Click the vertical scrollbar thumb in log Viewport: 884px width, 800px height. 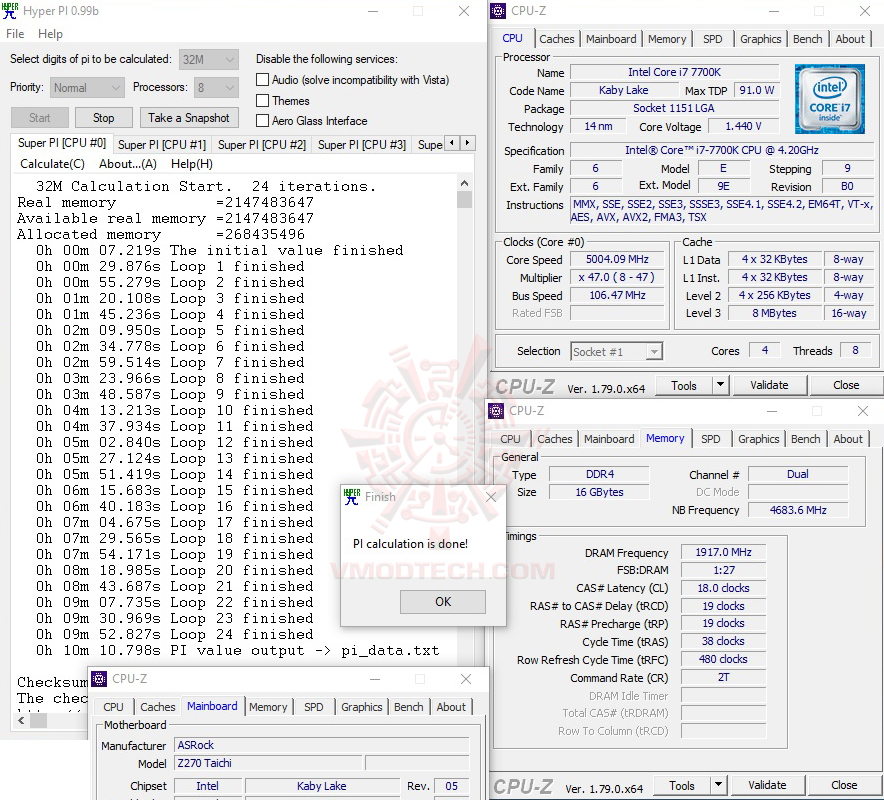point(464,200)
